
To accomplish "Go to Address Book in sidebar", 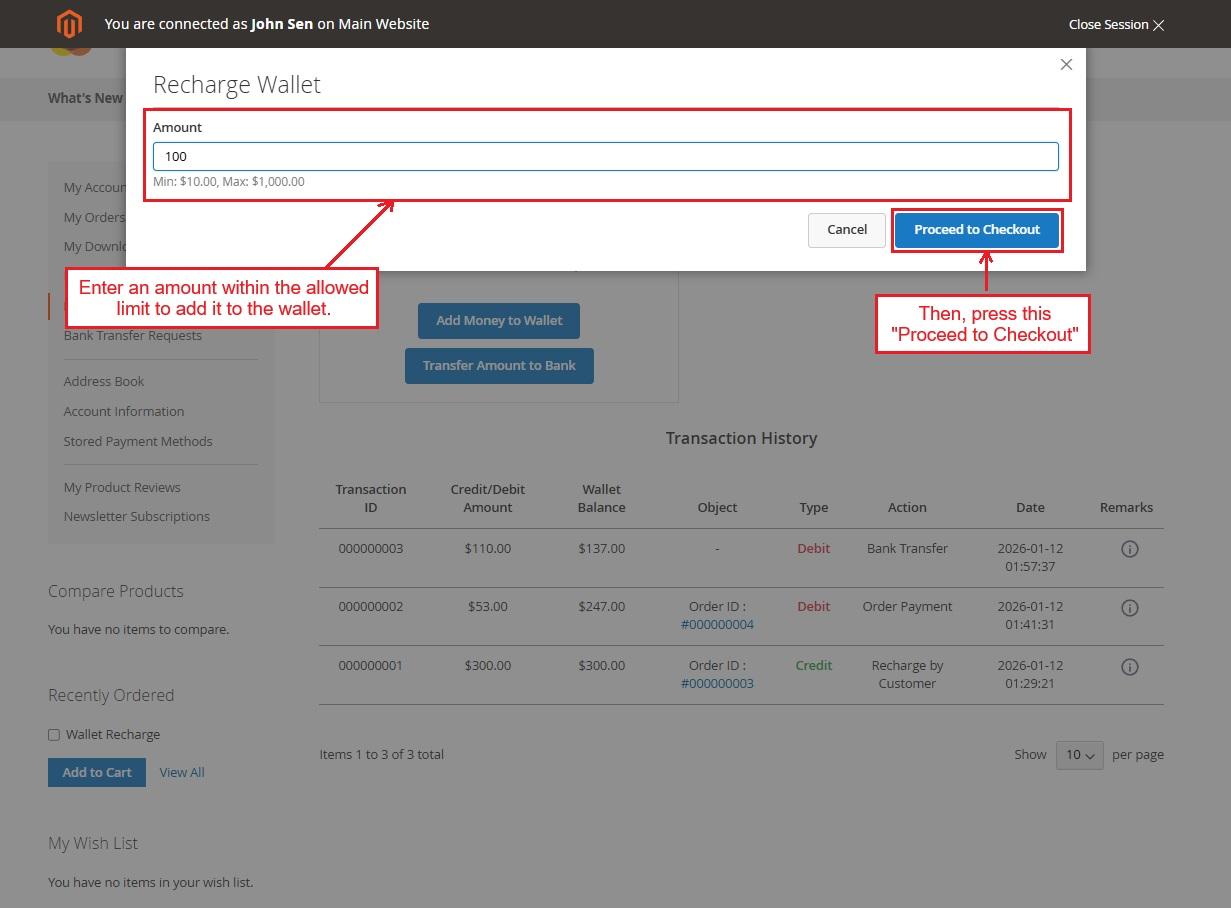I will click(x=104, y=382).
